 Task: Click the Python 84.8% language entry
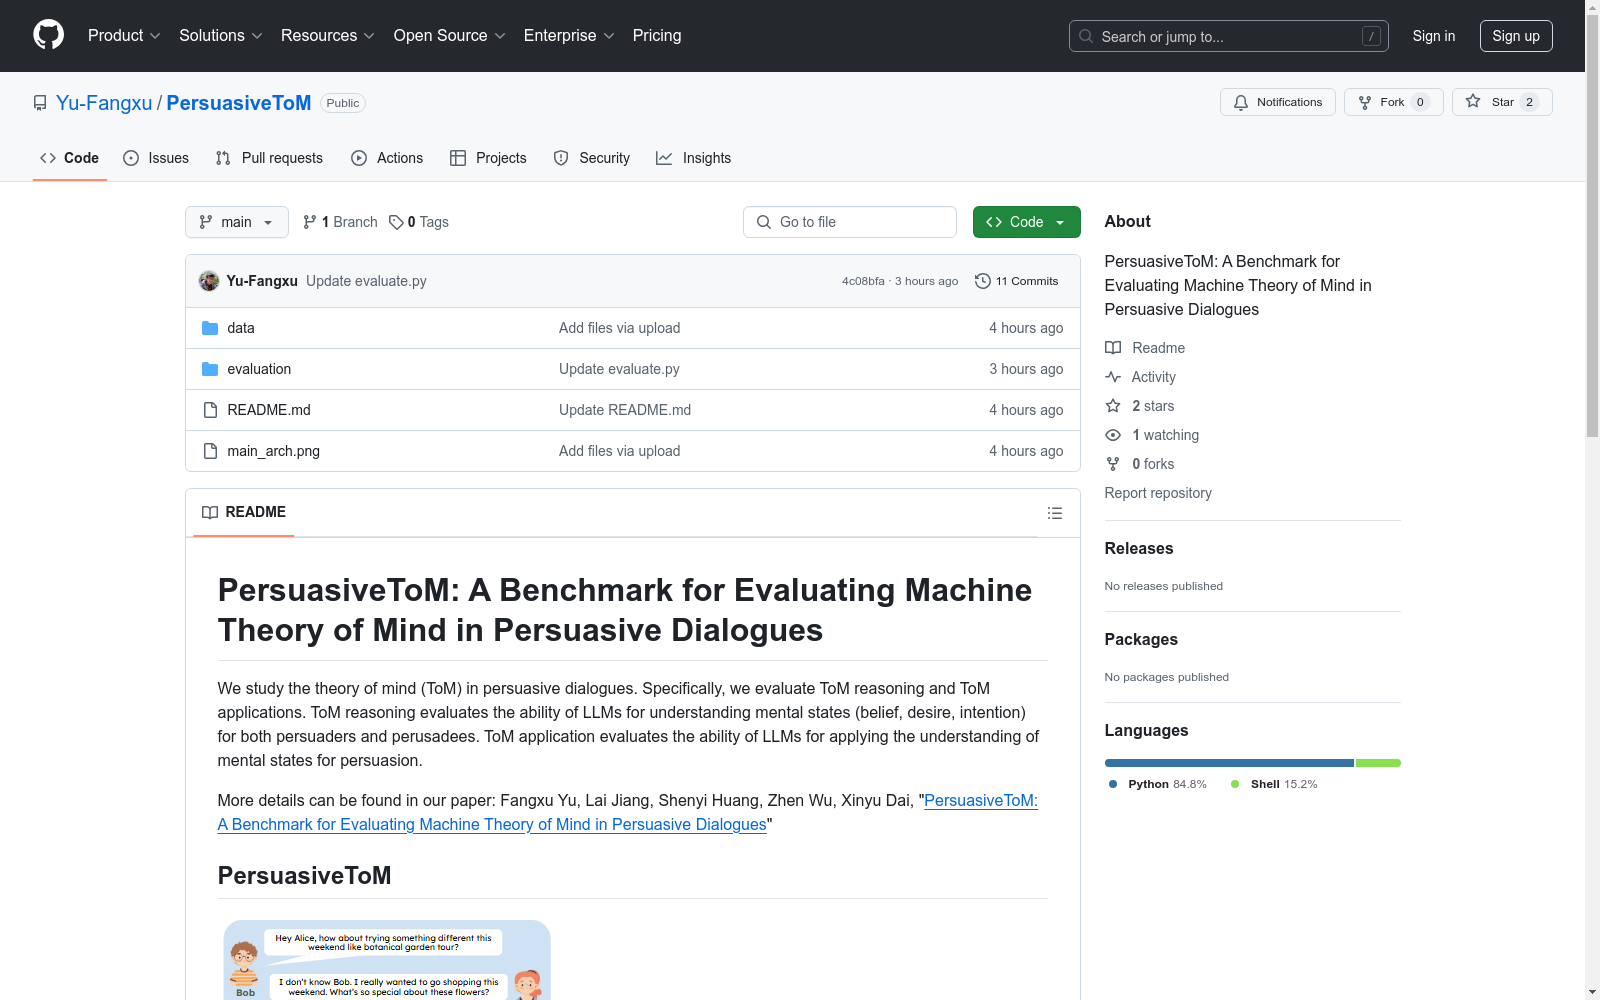(1157, 784)
